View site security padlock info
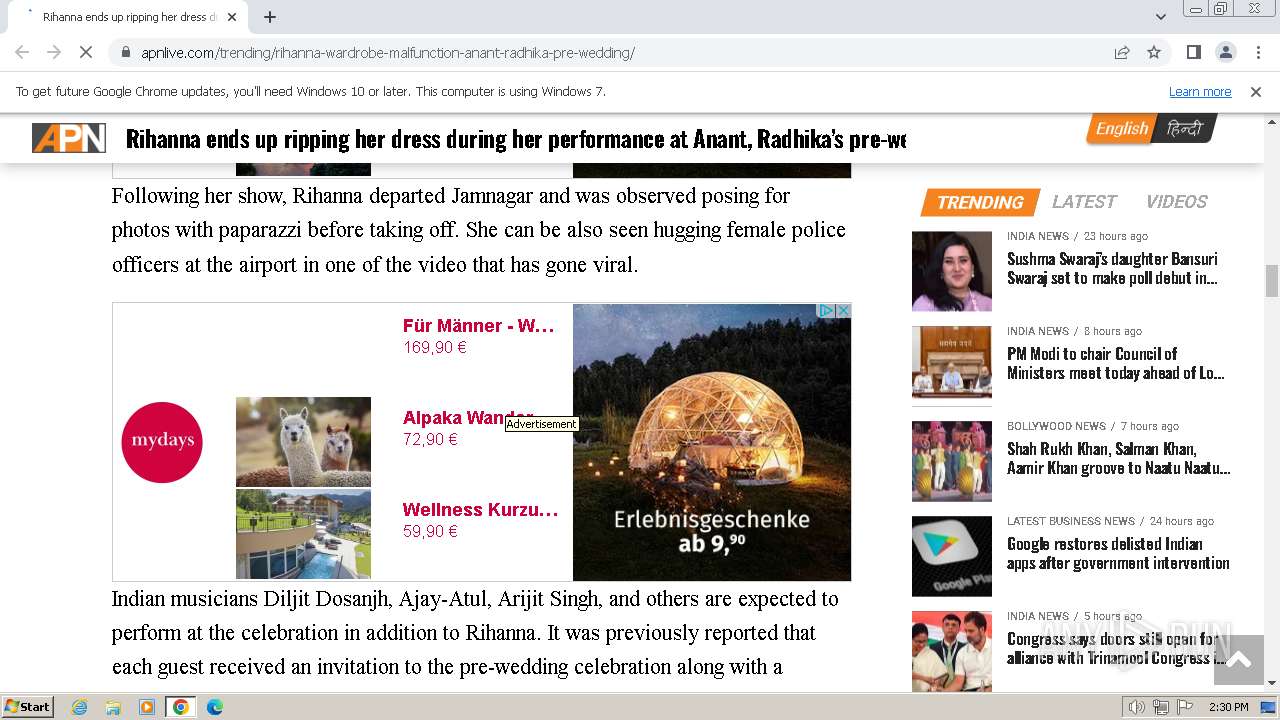1280x720 pixels. pos(126,52)
